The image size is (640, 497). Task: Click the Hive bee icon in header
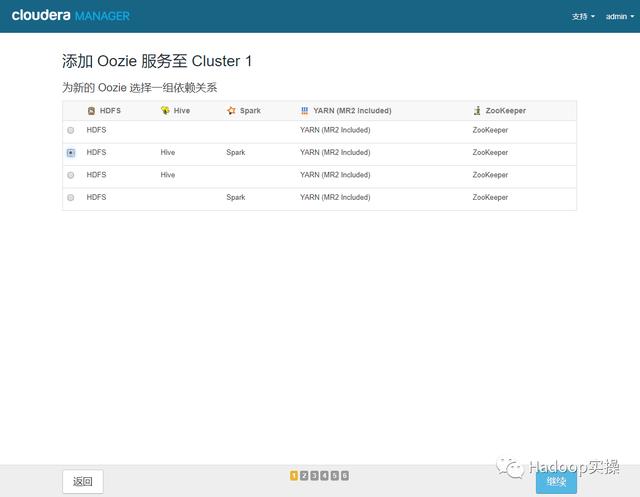point(165,110)
